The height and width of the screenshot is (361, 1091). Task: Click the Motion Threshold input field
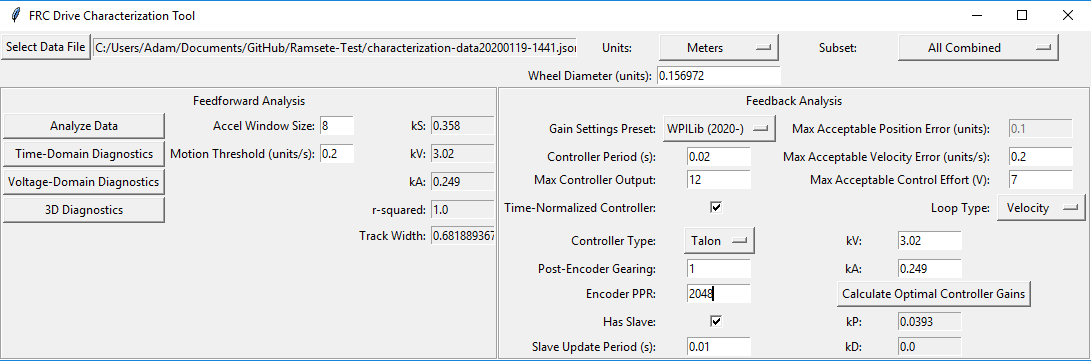337,154
